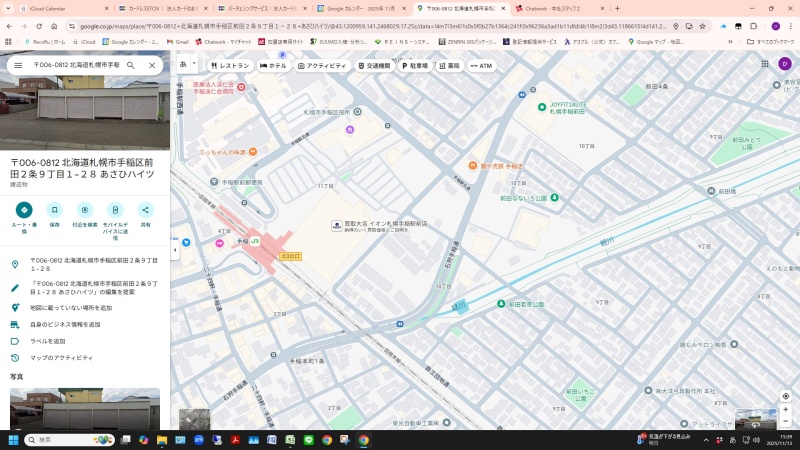Screen dimensions: 800x450
Task: Click the Route directions button
Action: 24,210
